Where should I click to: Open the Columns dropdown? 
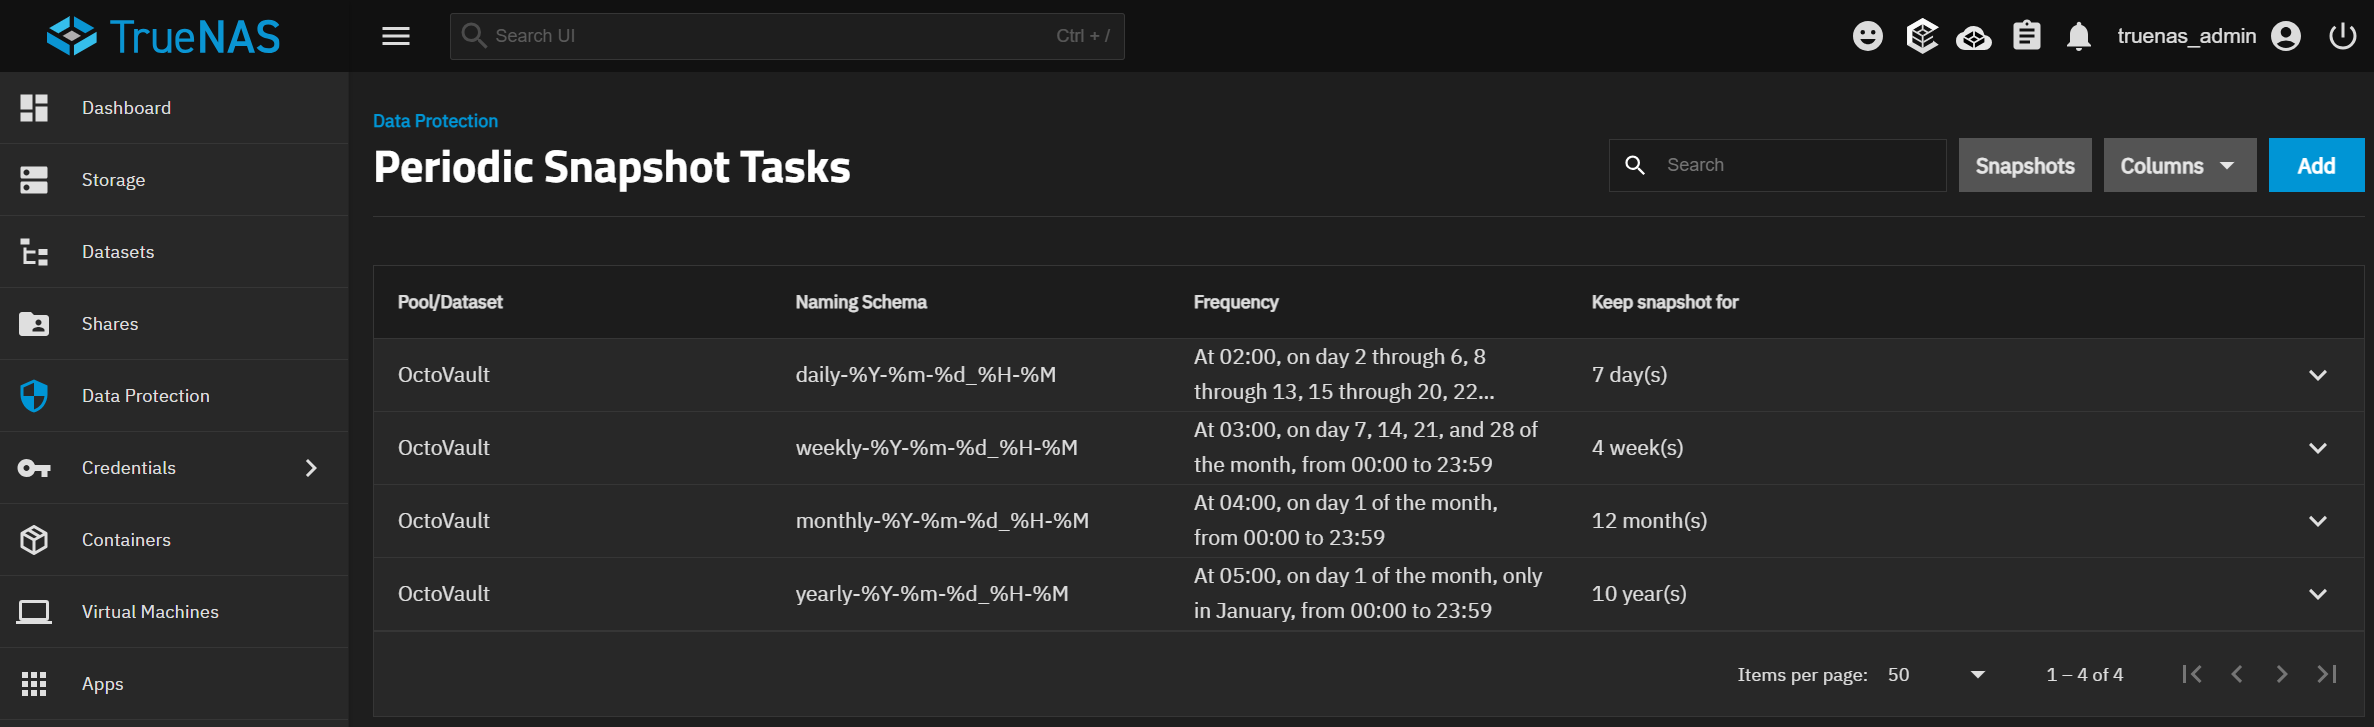pyautogui.click(x=2179, y=165)
